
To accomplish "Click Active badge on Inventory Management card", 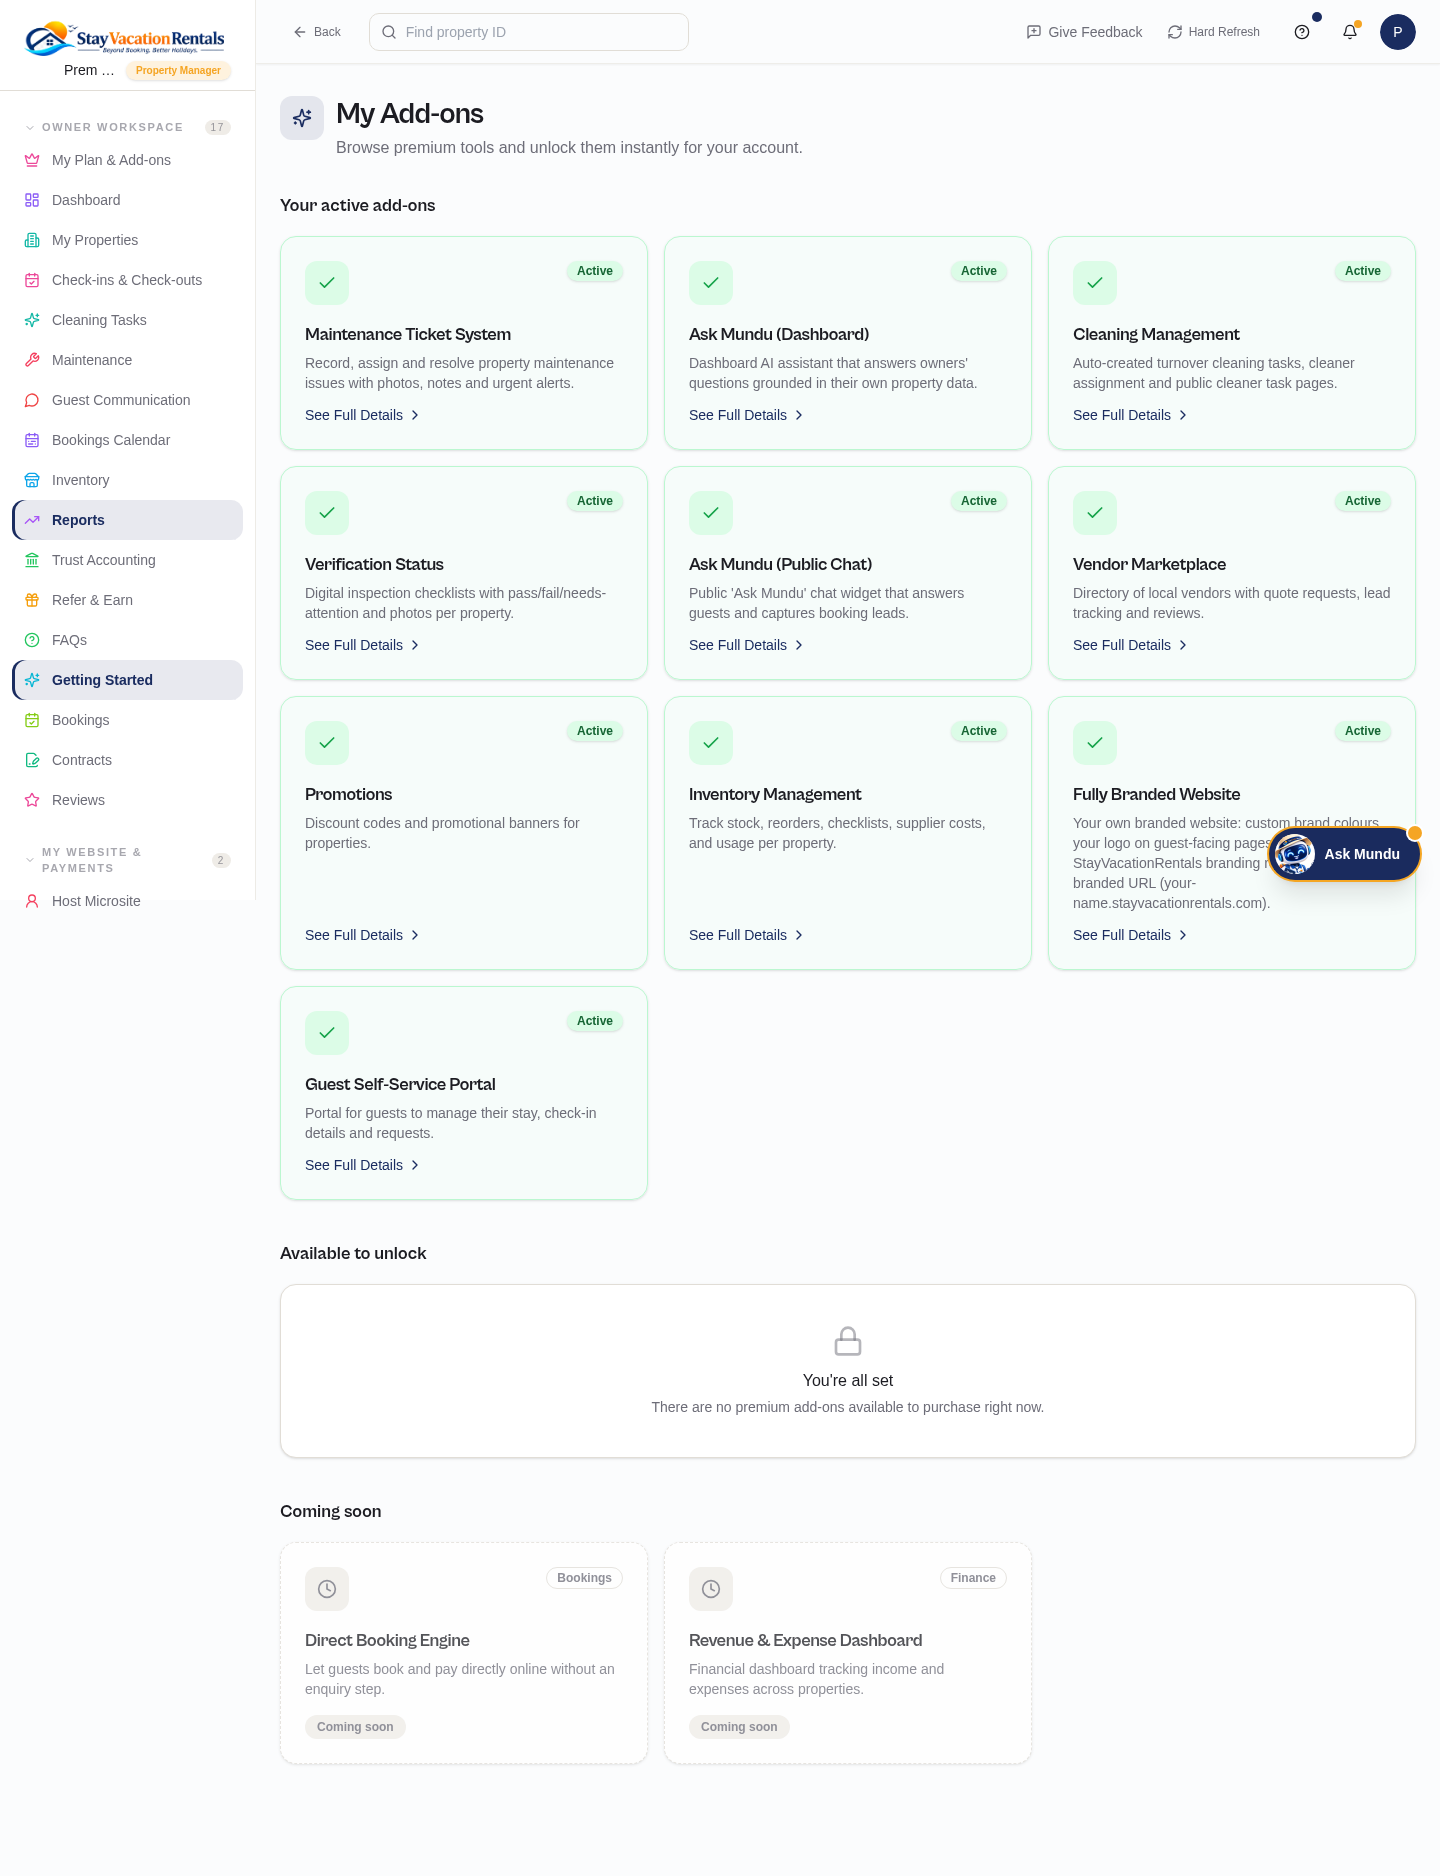I will tap(979, 731).
